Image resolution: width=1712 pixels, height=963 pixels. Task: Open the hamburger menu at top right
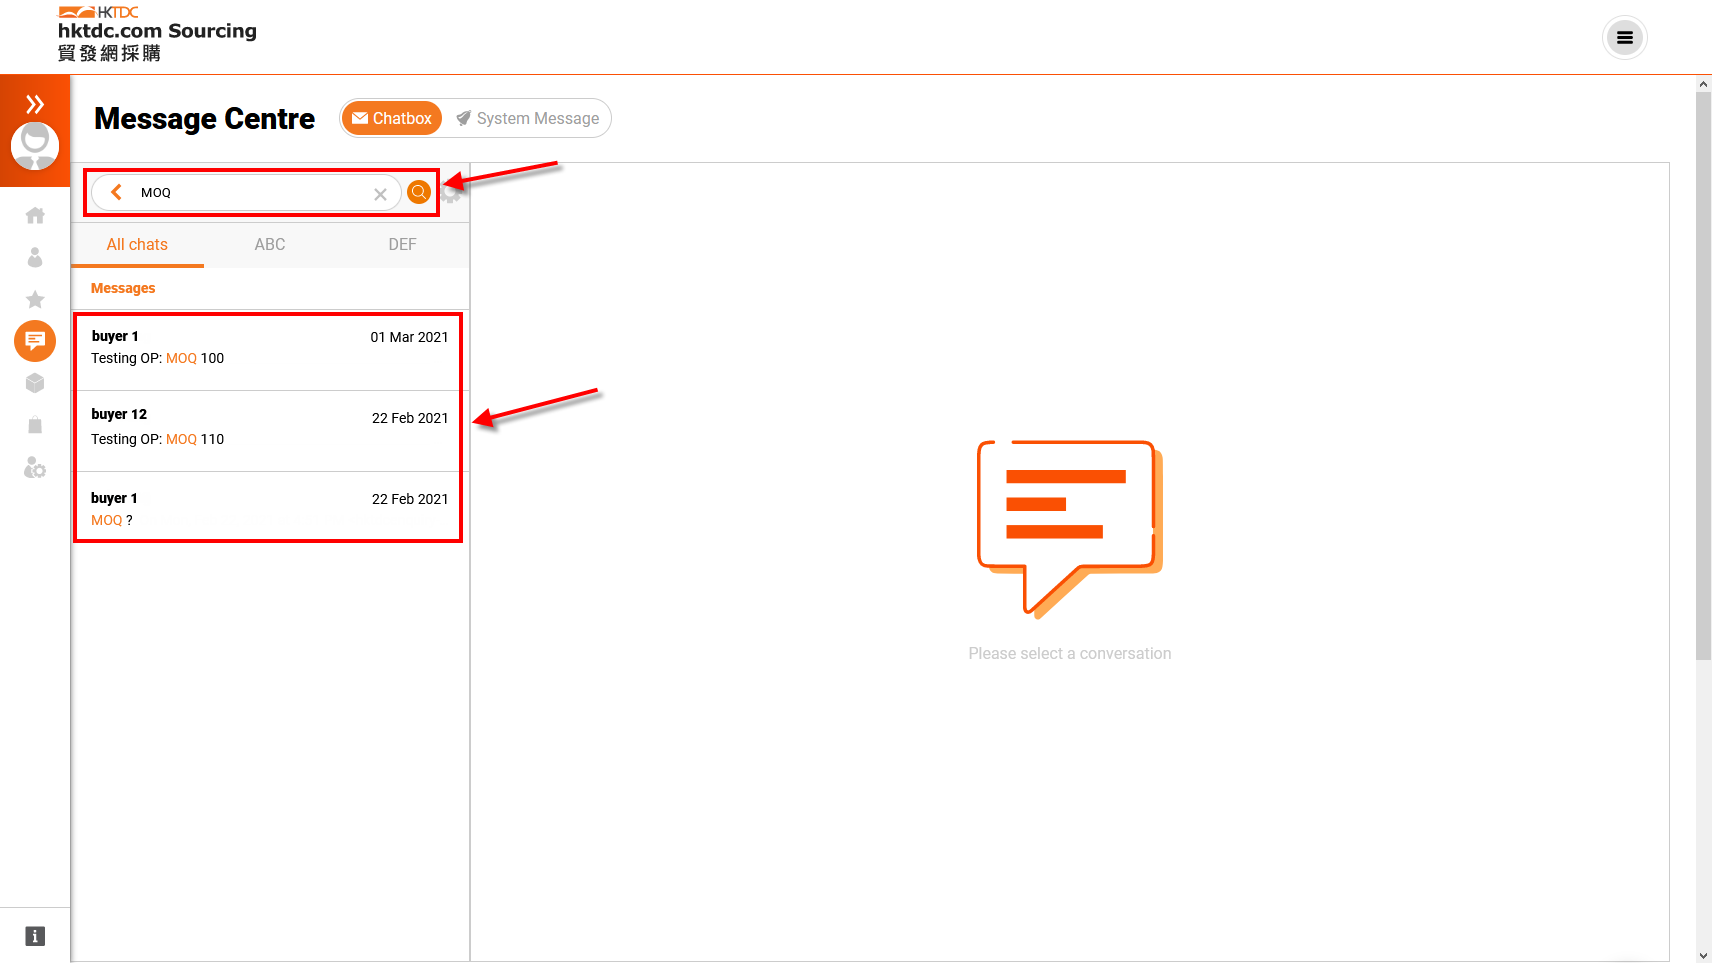pyautogui.click(x=1625, y=38)
